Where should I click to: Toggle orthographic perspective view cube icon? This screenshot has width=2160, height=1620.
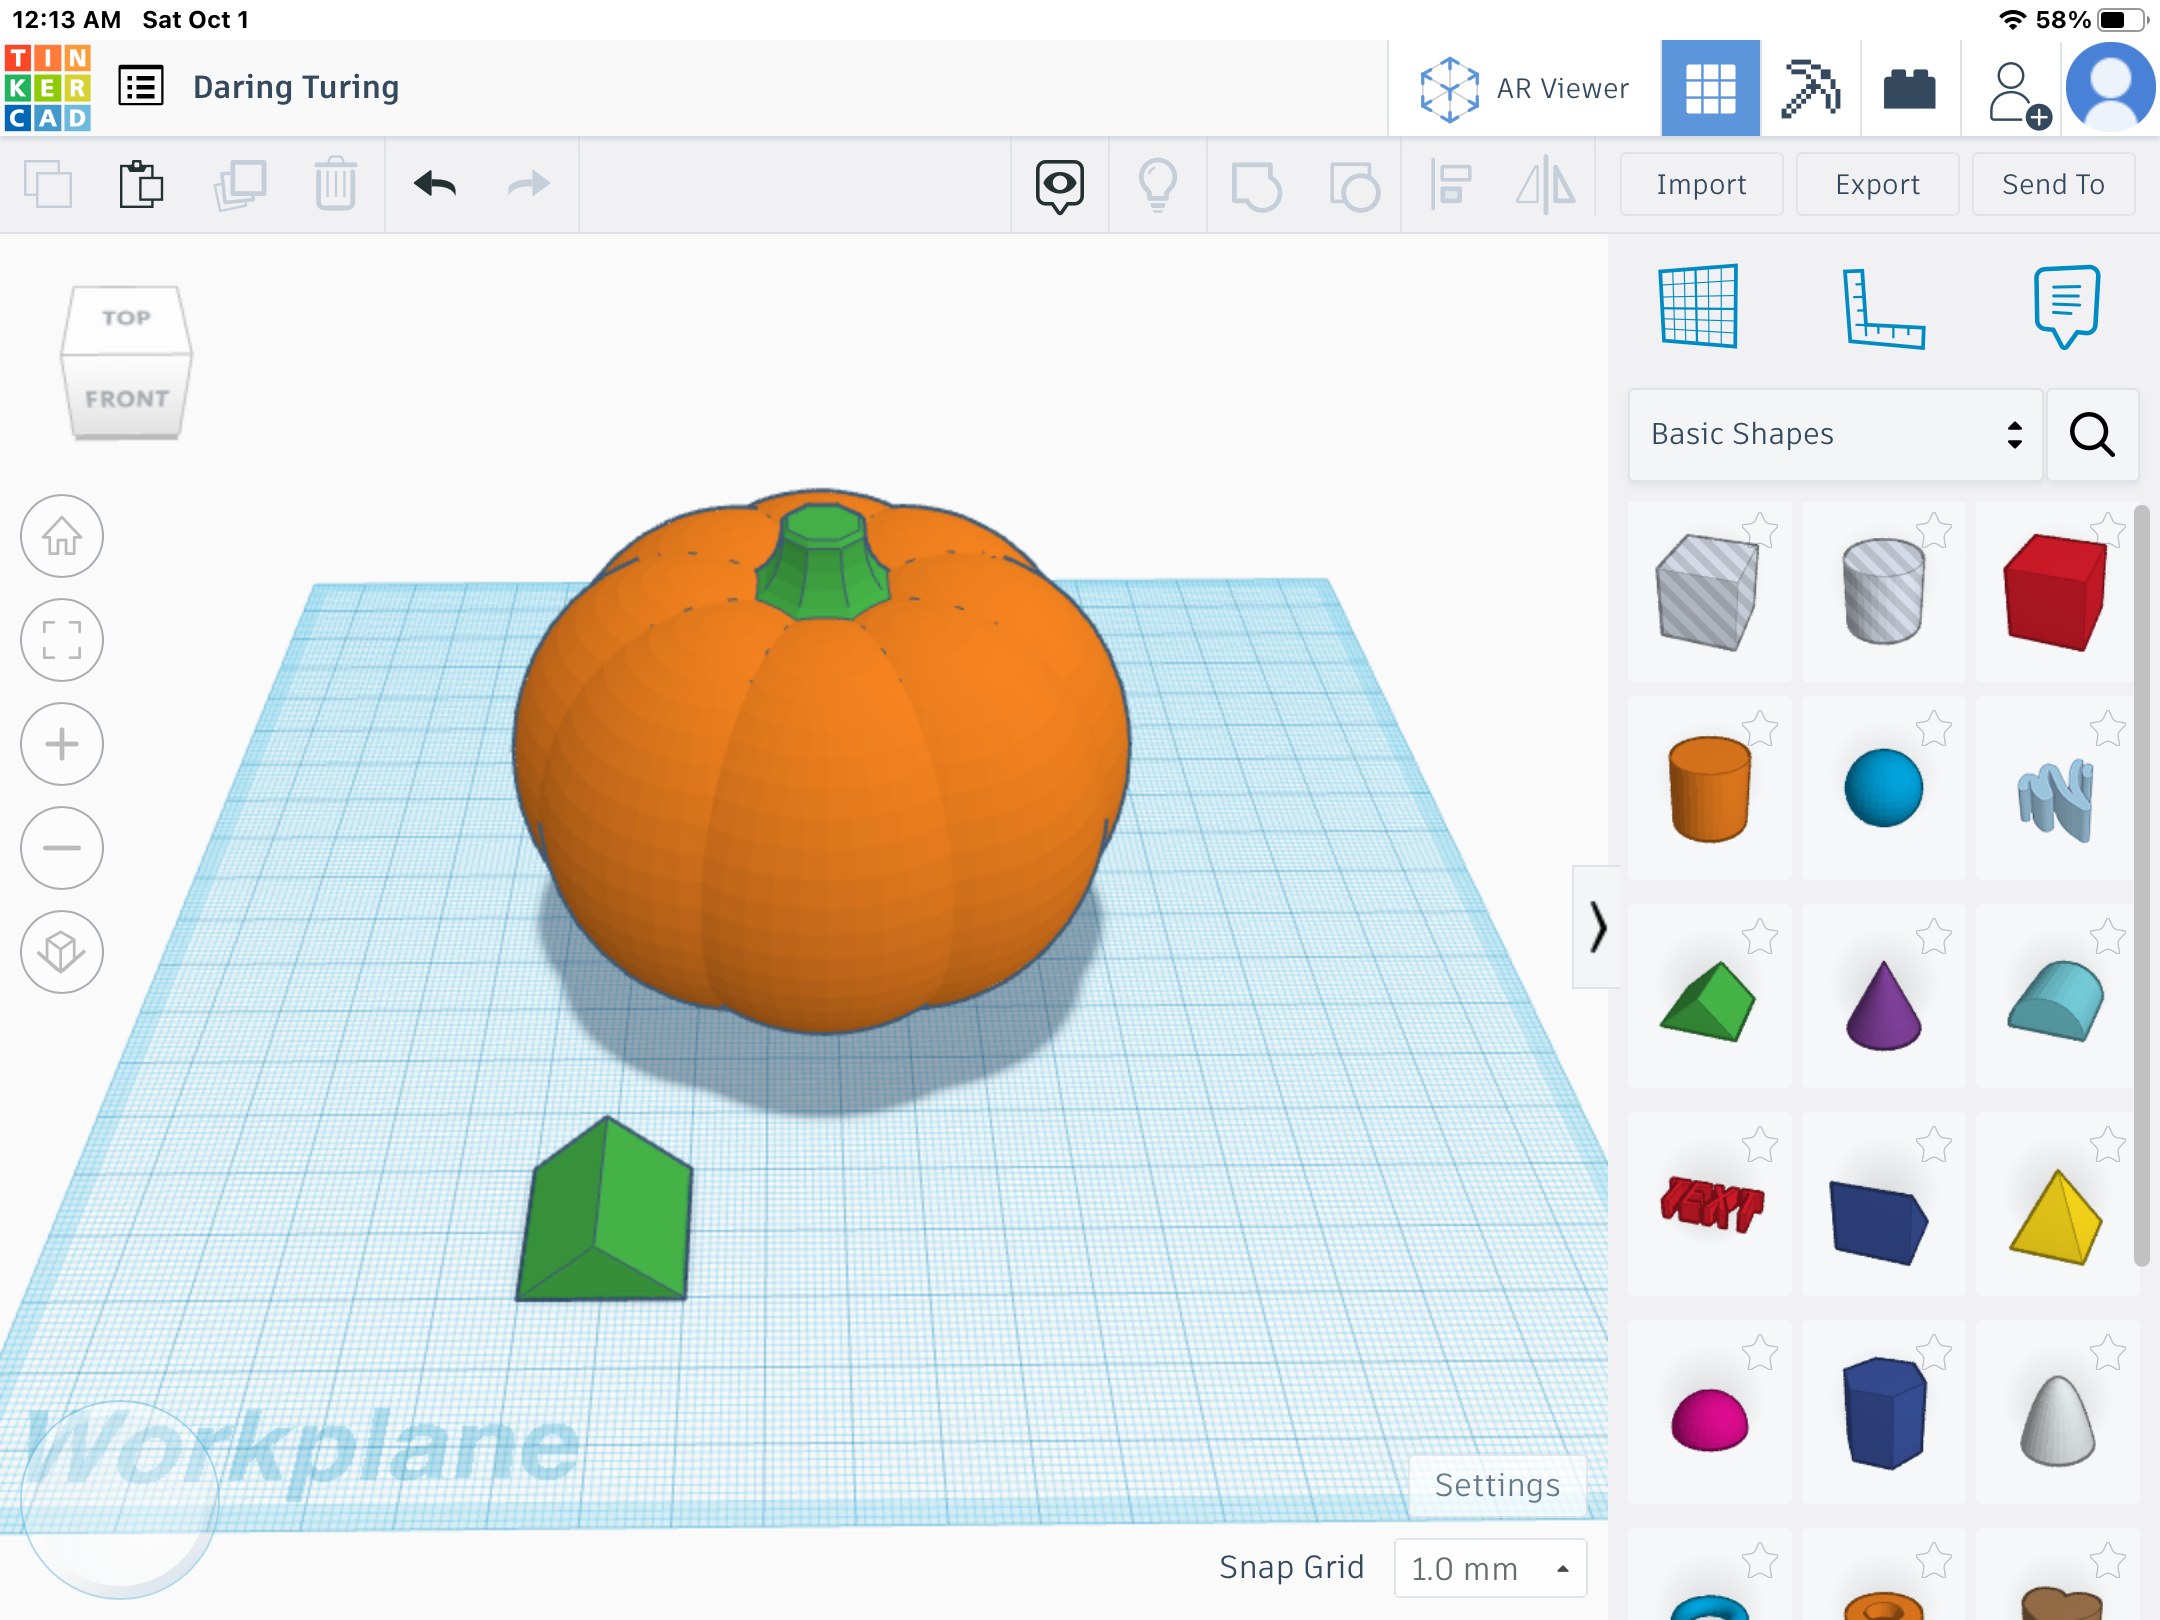point(62,952)
